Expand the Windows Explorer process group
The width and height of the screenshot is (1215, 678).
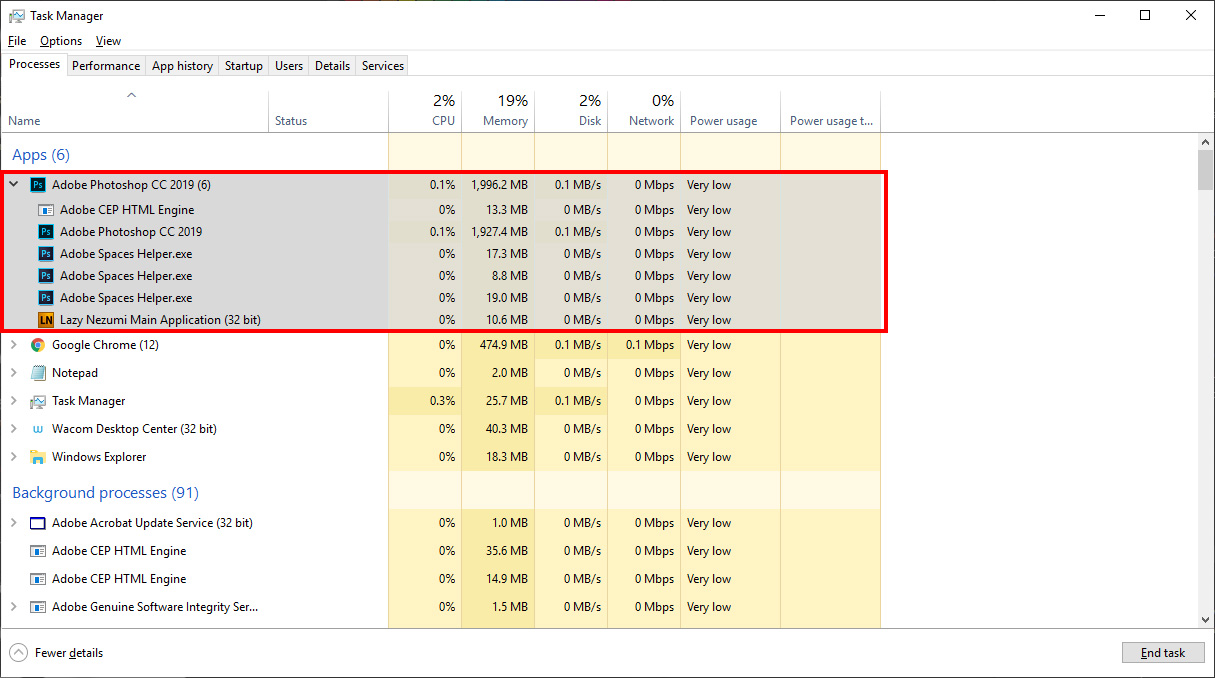14,457
